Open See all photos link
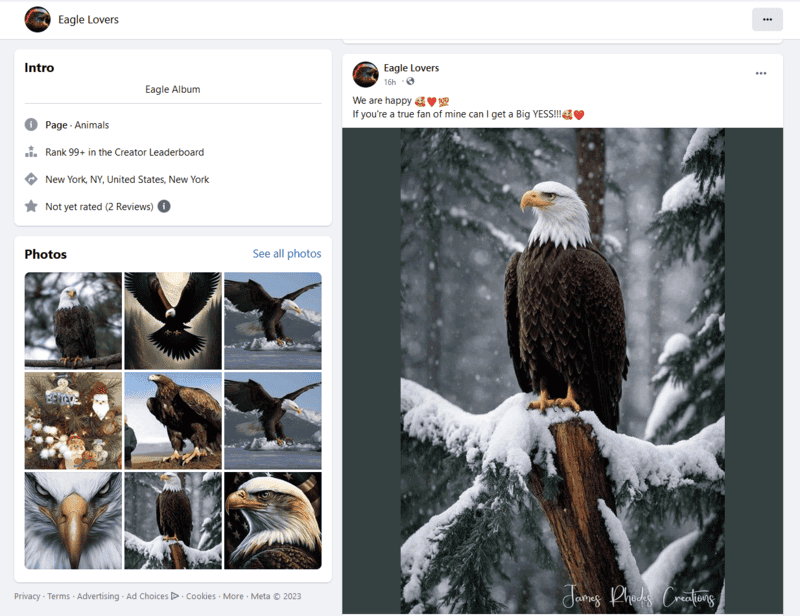Viewport: 800px width, 616px height. (287, 254)
